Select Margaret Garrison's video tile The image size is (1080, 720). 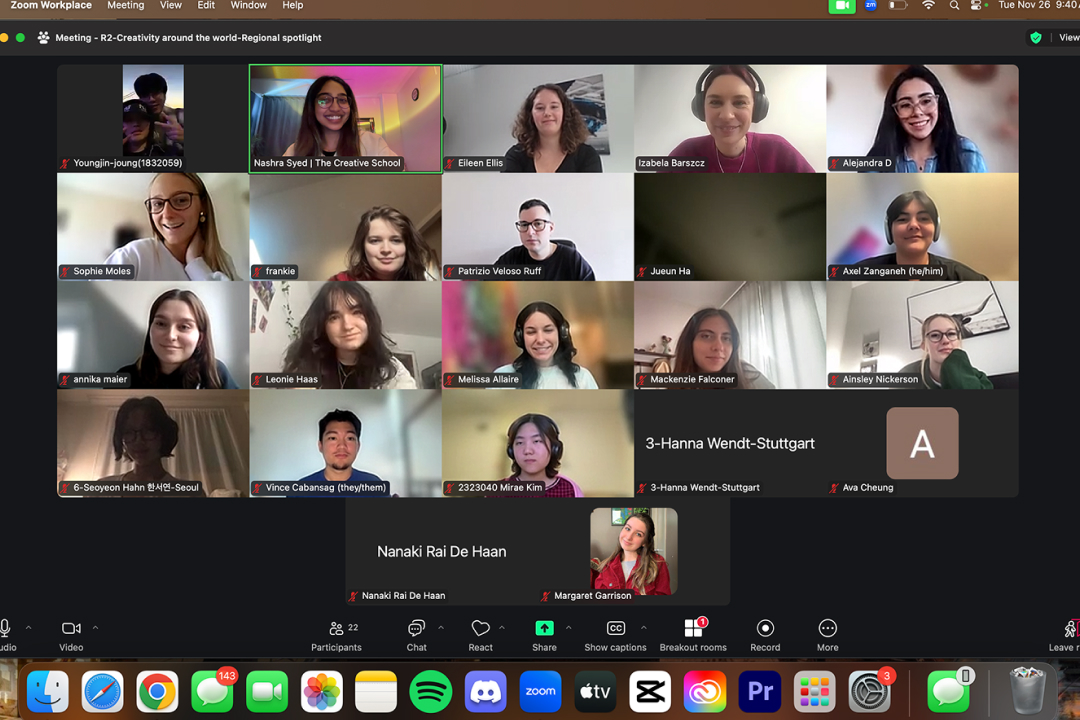pyautogui.click(x=633, y=551)
